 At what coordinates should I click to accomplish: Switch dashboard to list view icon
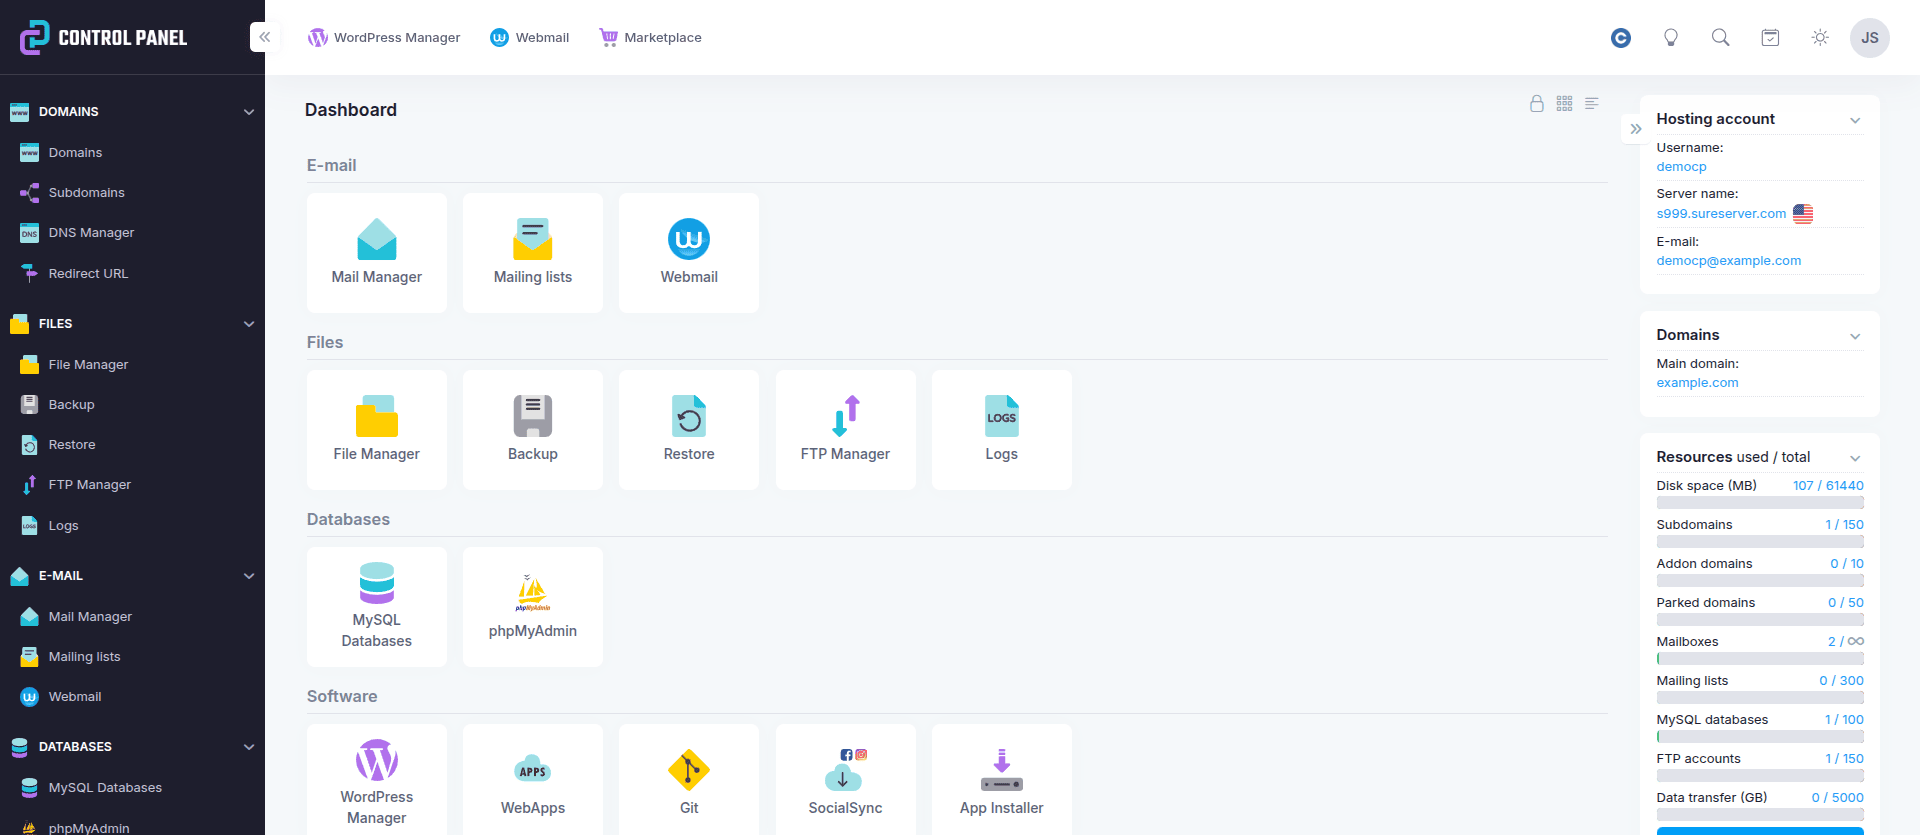tap(1592, 103)
